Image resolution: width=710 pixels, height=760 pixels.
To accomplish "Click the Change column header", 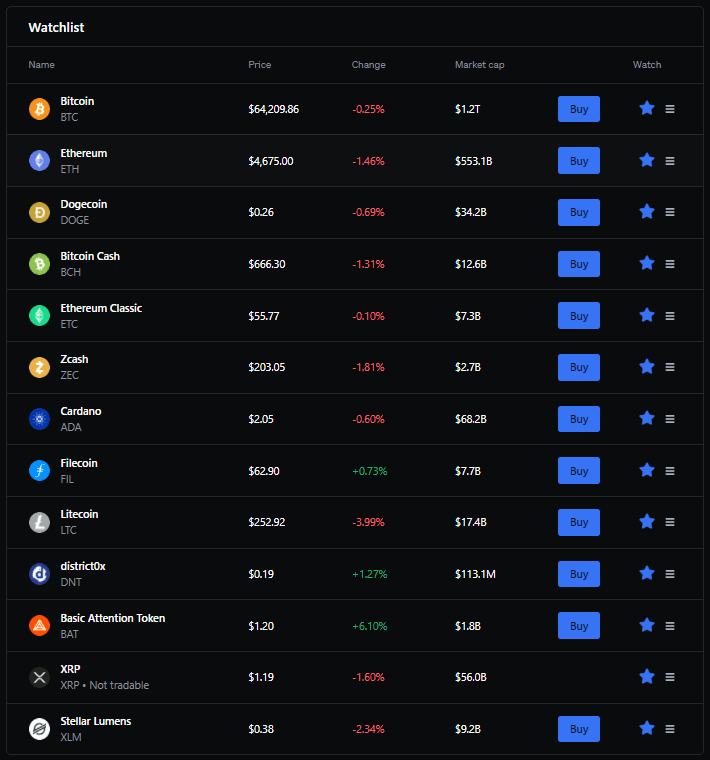I will pyautogui.click(x=368, y=65).
